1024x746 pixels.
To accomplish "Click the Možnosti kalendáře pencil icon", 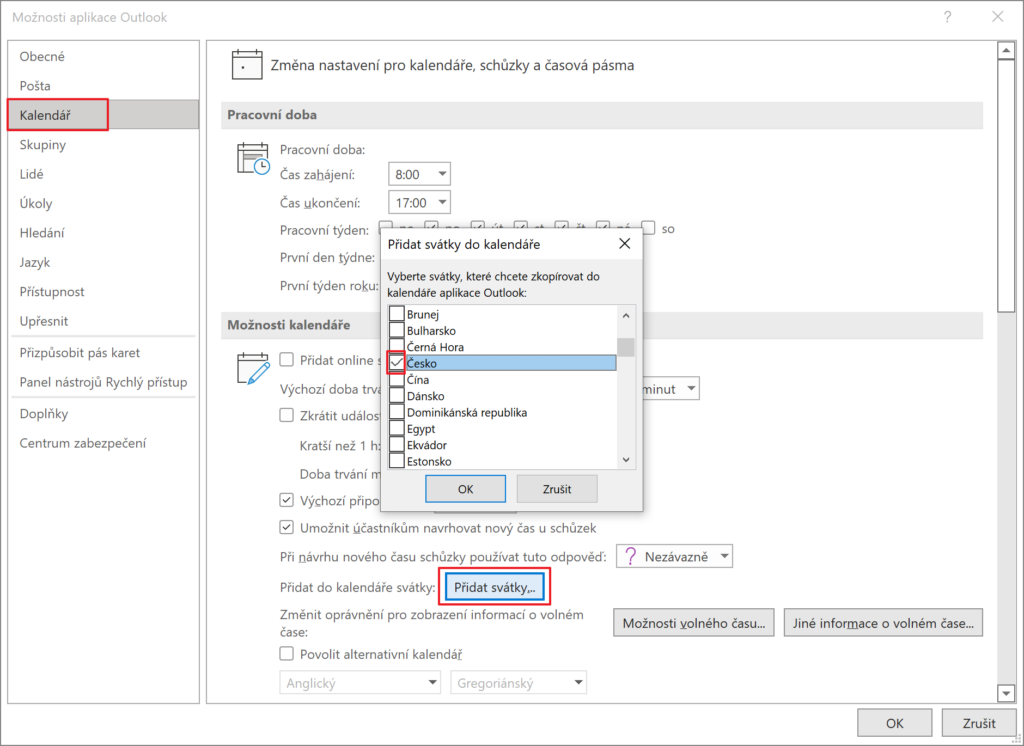I will [253, 368].
